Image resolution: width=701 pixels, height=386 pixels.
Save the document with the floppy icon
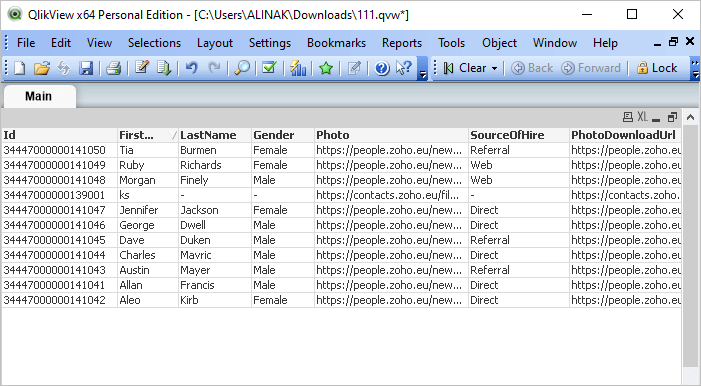pos(86,68)
